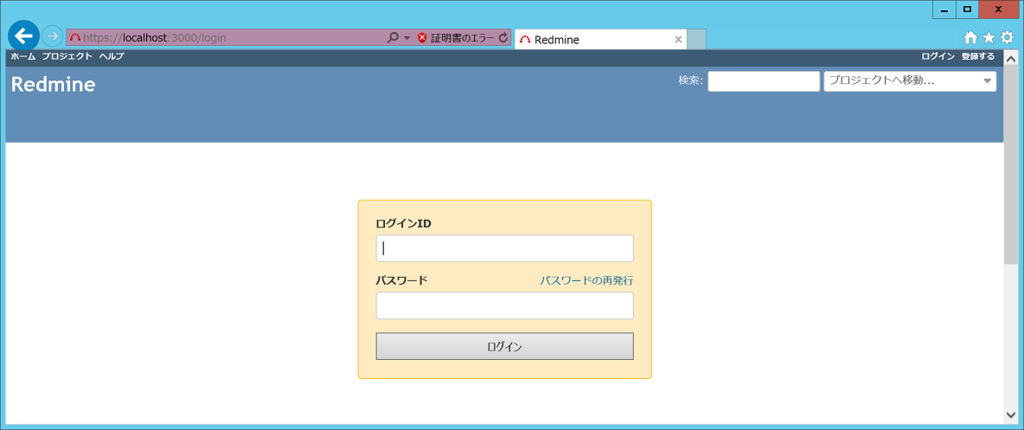Click the browser Forward arrow button
The height and width of the screenshot is (430, 1024).
point(52,37)
